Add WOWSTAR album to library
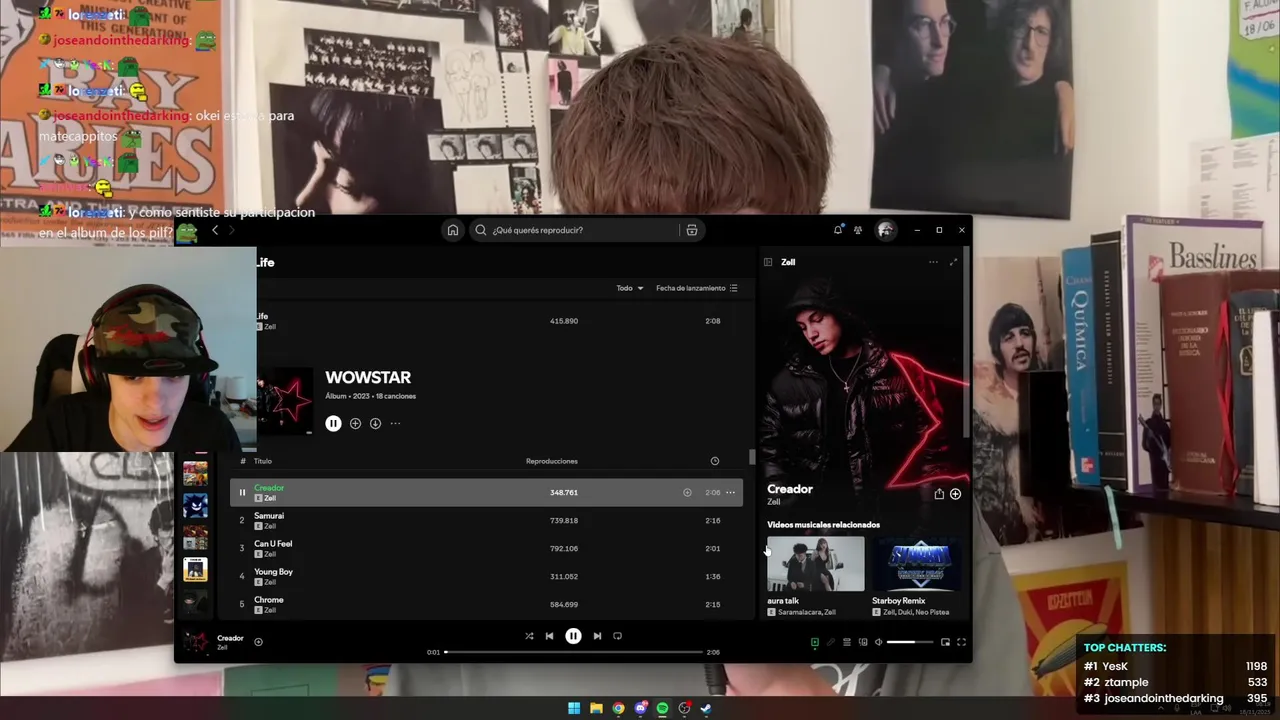Viewport: 1280px width, 720px height. [355, 423]
